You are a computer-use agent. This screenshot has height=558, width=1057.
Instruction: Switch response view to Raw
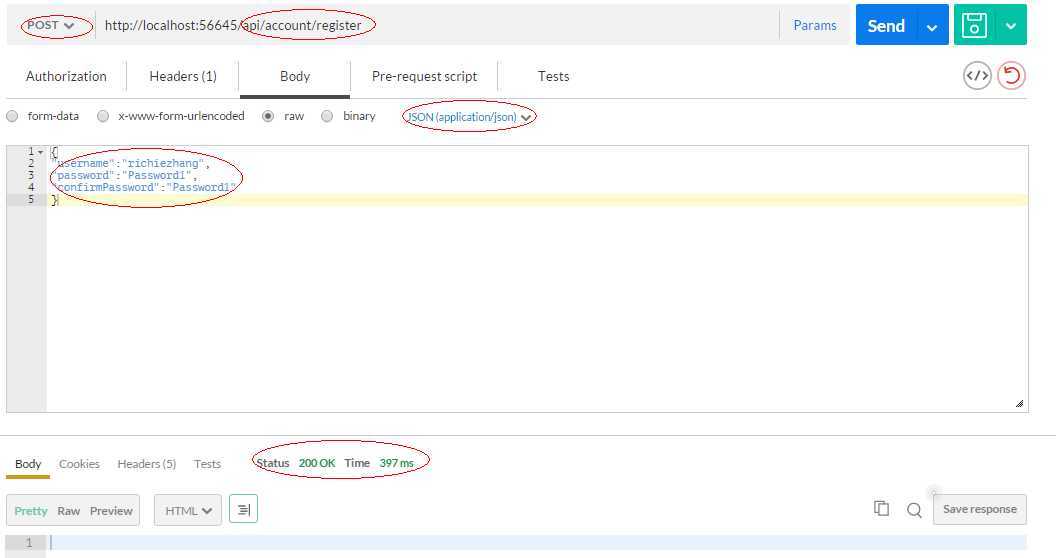coord(68,511)
